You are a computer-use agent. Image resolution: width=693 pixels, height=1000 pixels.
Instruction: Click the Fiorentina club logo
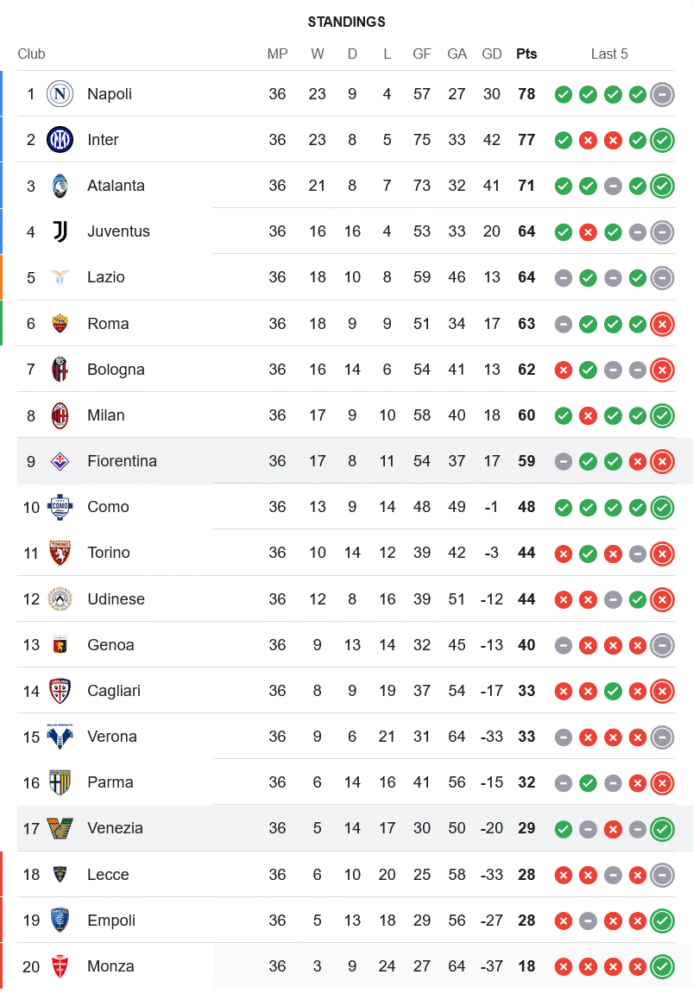coord(61,461)
